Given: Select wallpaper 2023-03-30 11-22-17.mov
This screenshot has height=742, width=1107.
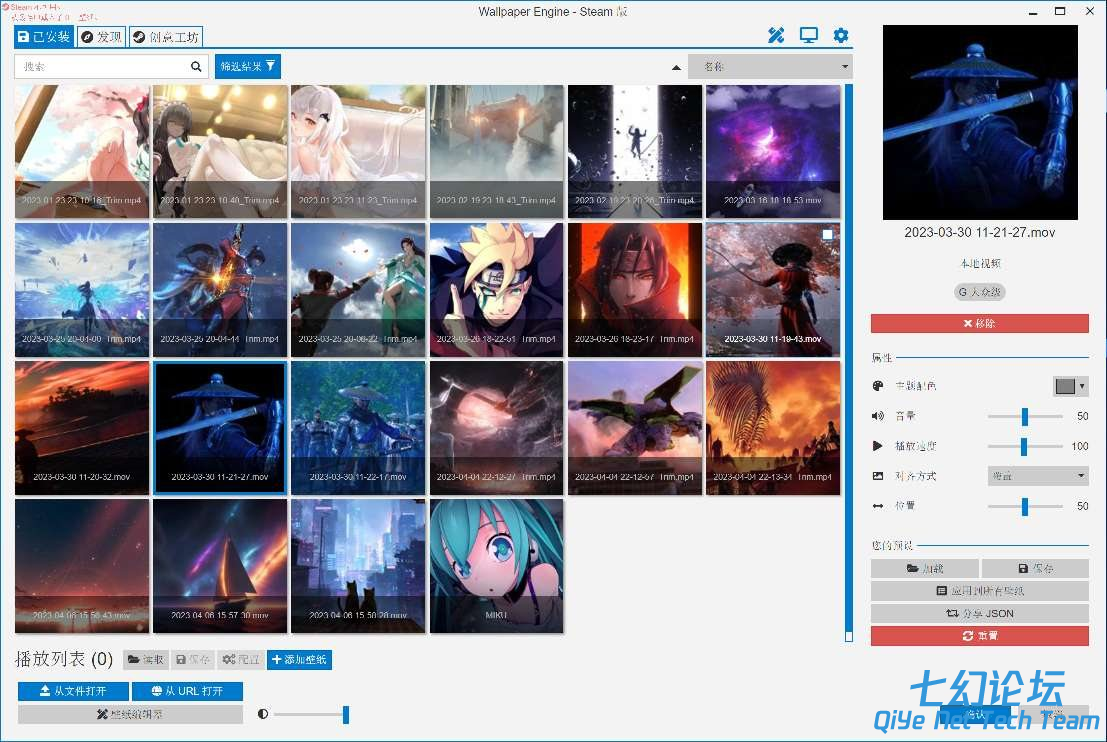Looking at the screenshot, I should [x=358, y=428].
